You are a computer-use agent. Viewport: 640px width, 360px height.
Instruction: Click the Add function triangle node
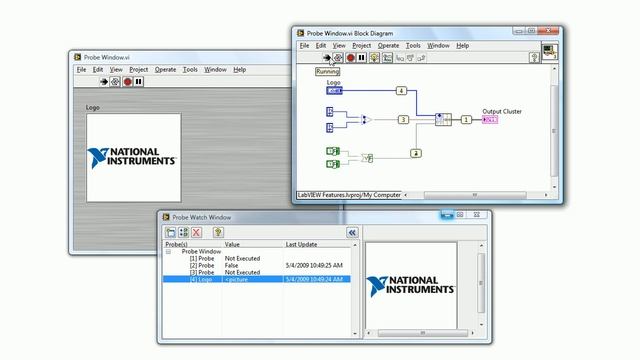tap(366, 119)
